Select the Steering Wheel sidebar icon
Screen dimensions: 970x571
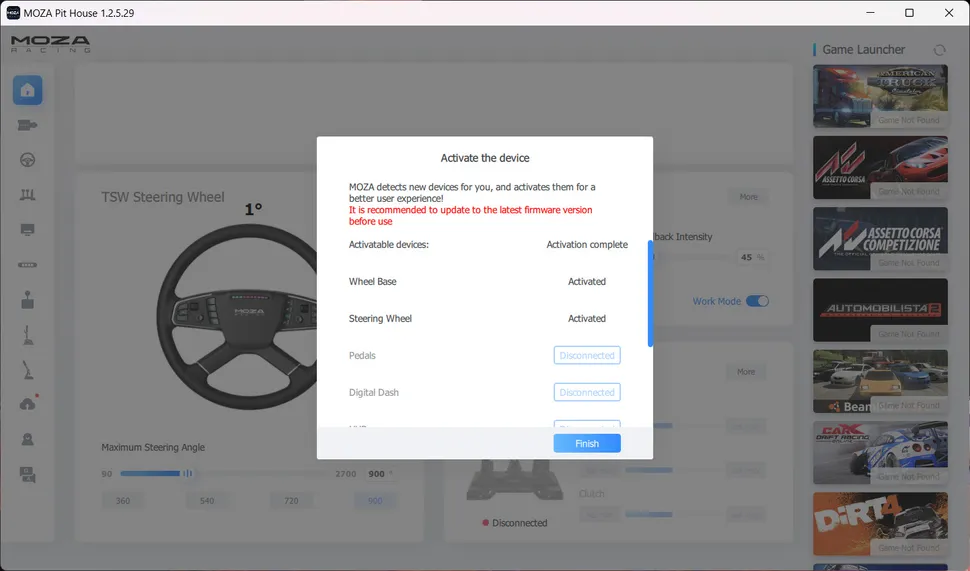tap(27, 160)
